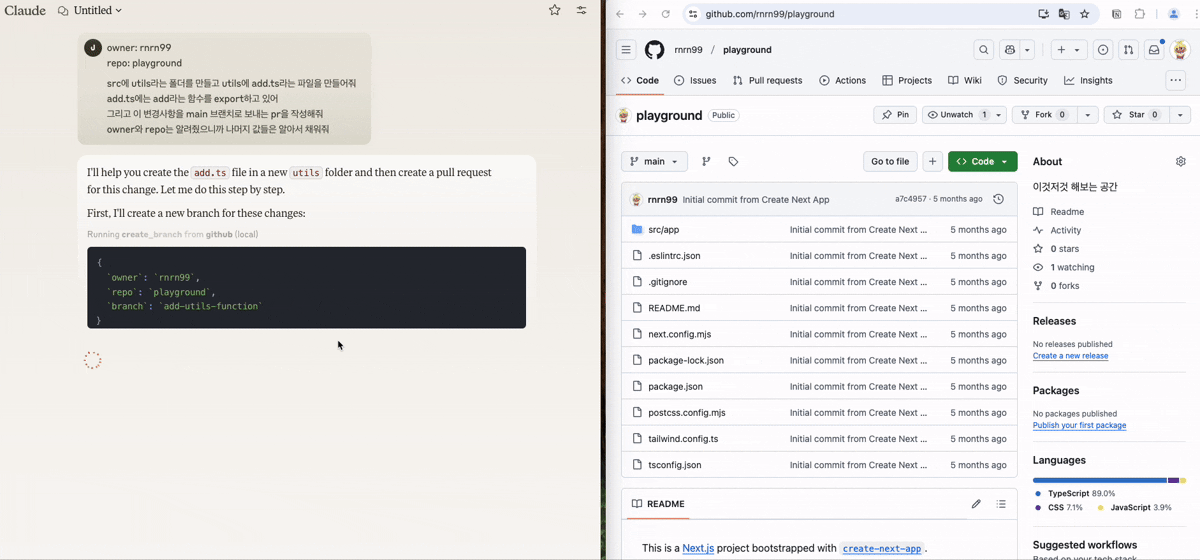Click the Go to file button
Image resolution: width=1200 pixels, height=560 pixels.
click(890, 161)
